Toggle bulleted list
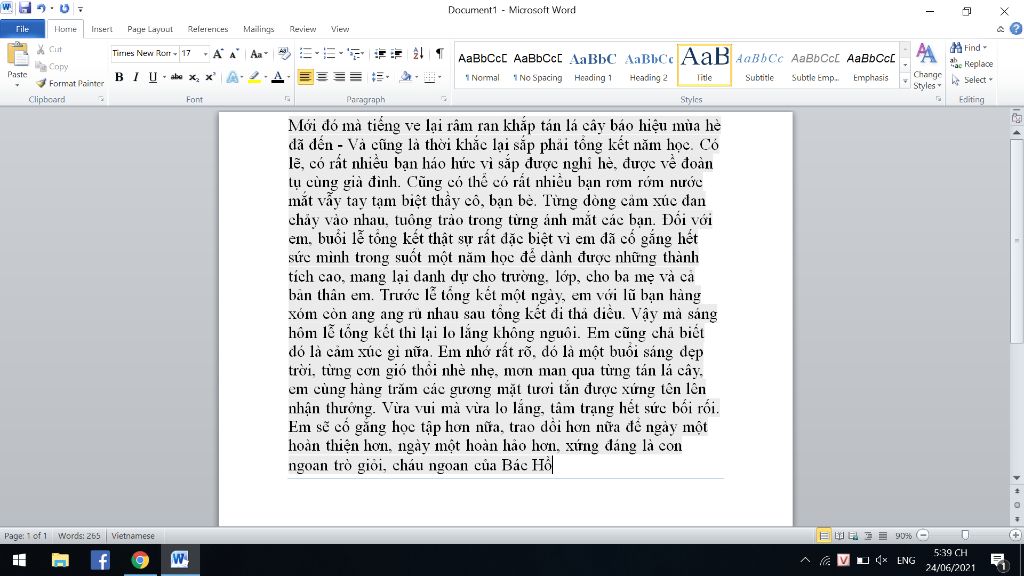Viewport: 1024px width, 576px height. tap(305, 54)
